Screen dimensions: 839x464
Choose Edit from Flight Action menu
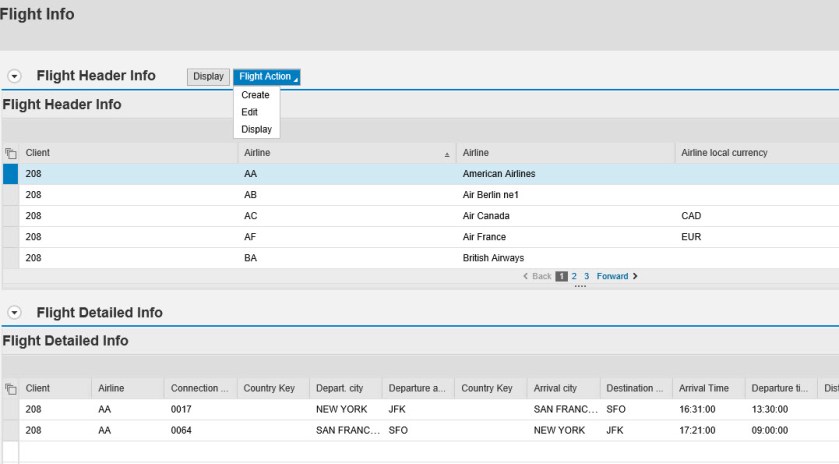tap(249, 112)
